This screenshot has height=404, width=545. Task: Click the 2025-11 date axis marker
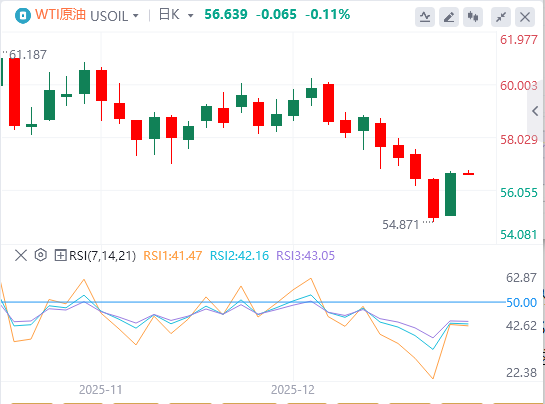point(101,390)
